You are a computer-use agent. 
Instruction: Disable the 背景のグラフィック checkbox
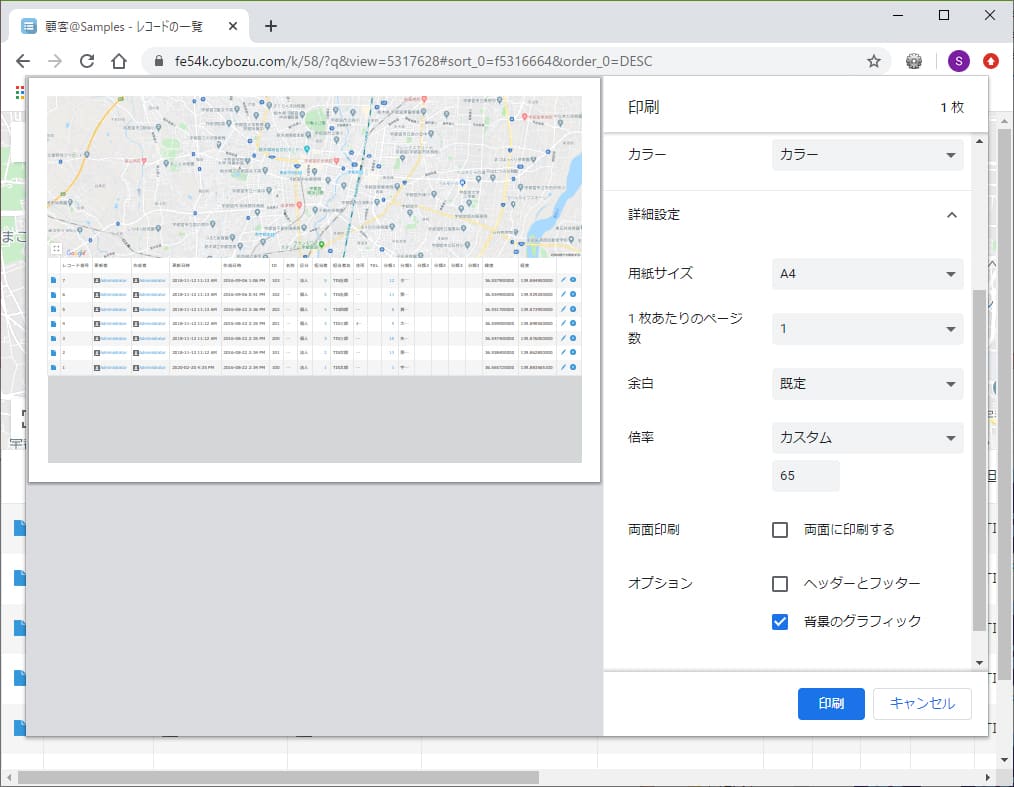(x=780, y=621)
